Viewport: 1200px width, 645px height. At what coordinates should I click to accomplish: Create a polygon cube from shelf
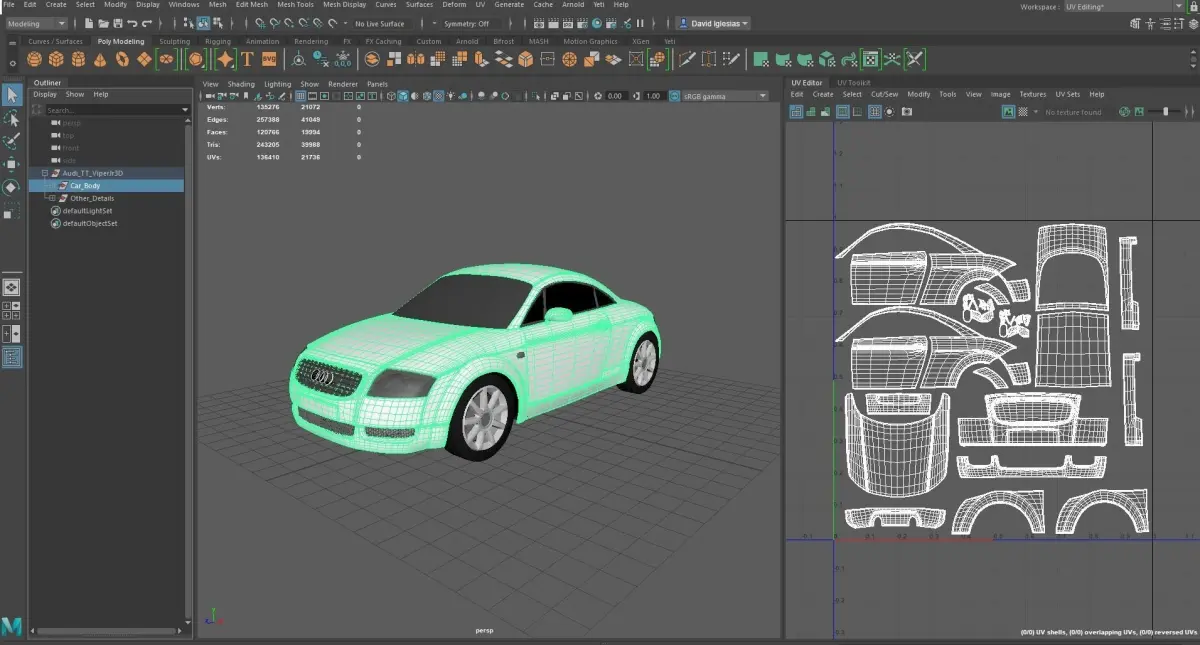[57, 60]
